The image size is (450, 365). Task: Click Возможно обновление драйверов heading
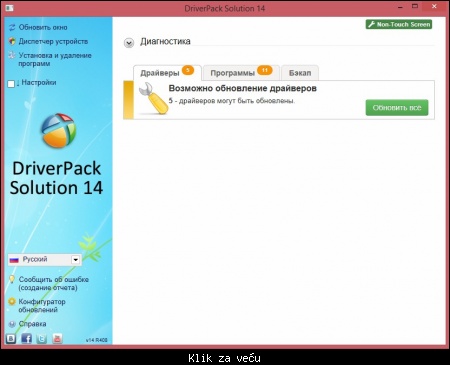(243, 88)
